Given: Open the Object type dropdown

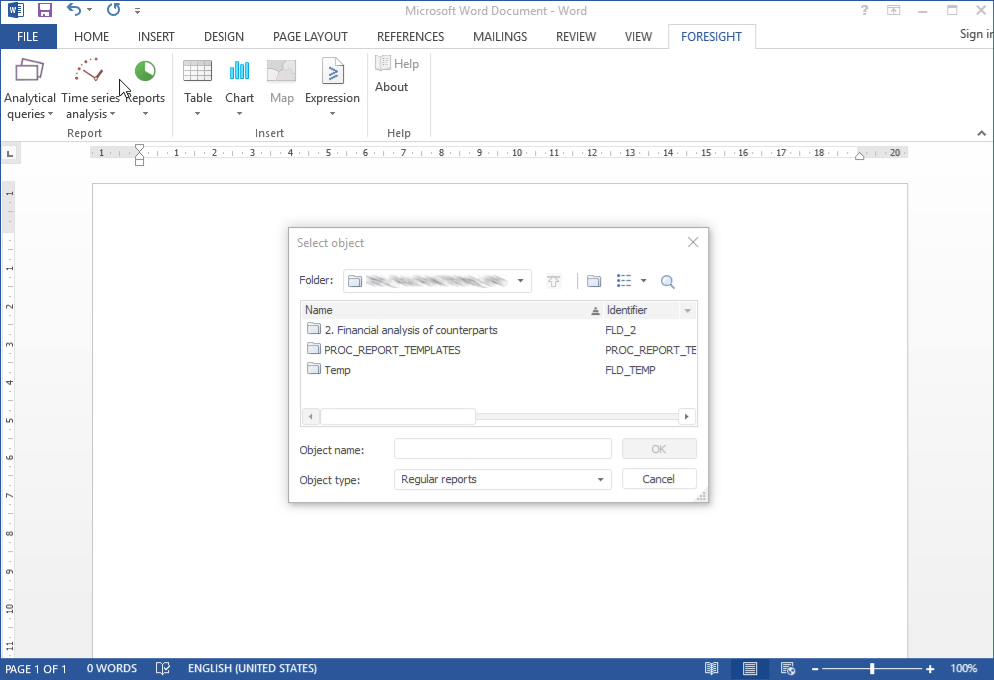Looking at the screenshot, I should [x=601, y=480].
